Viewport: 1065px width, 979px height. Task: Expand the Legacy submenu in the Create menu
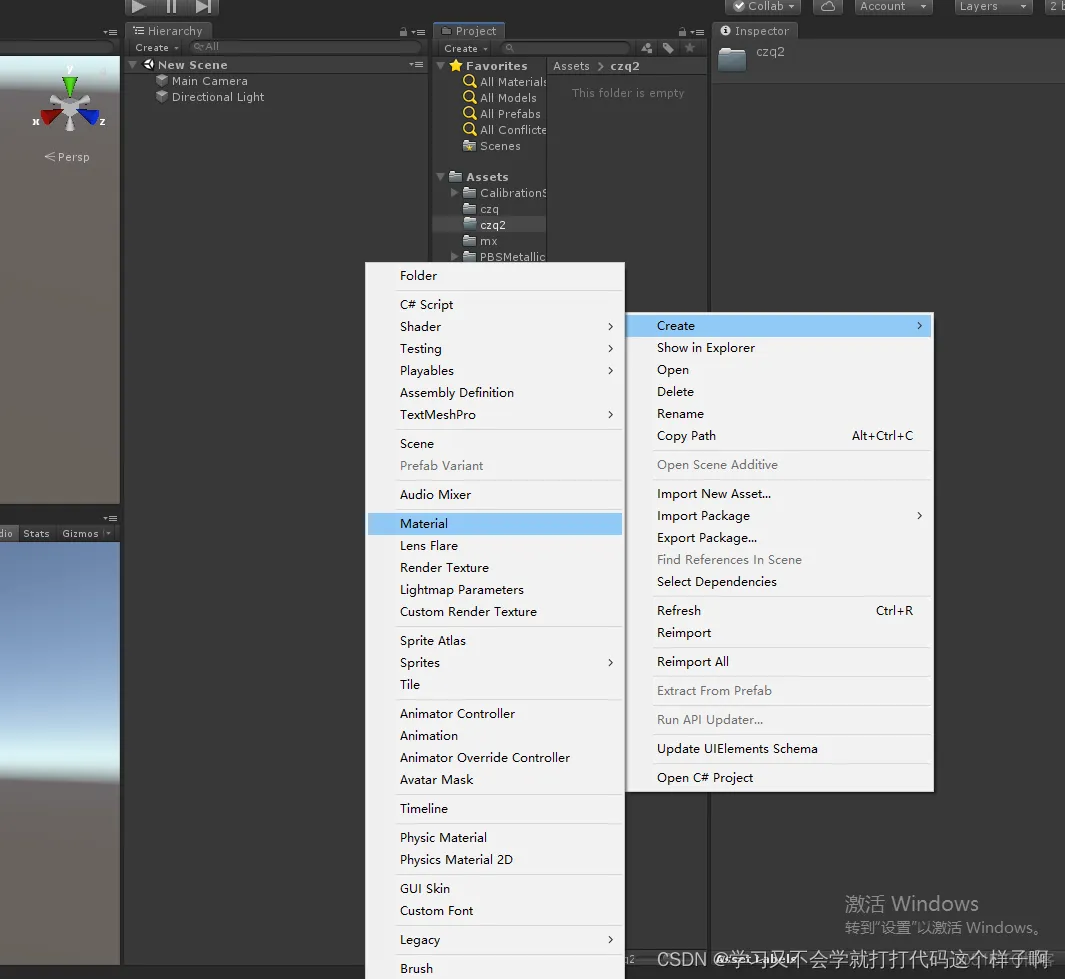[x=419, y=940]
